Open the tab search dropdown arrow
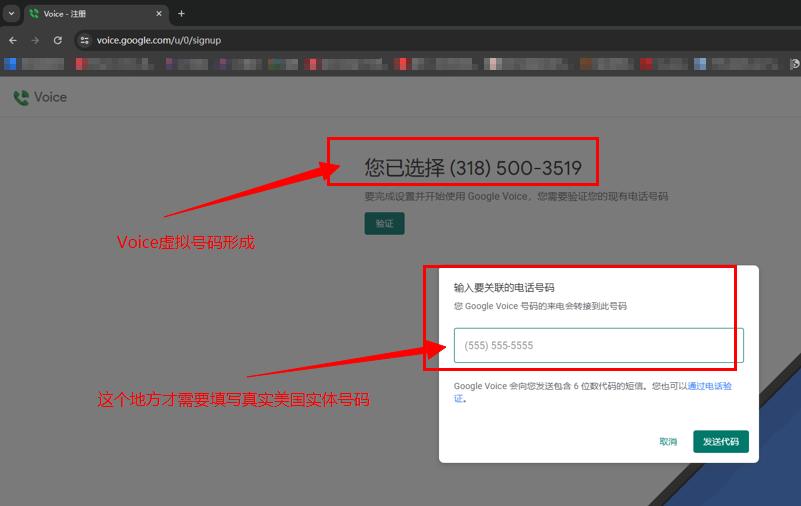The image size is (801, 506). pyautogui.click(x=11, y=13)
